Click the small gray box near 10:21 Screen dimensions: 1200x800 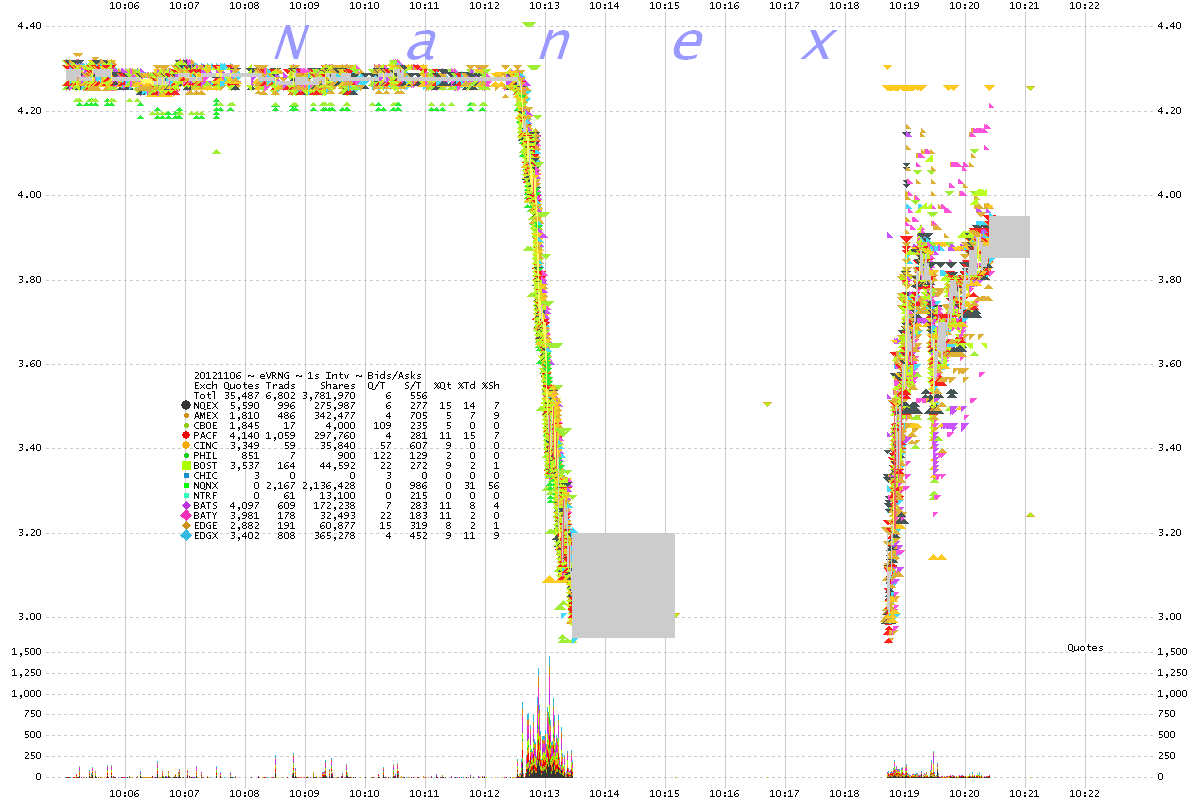coord(1009,237)
